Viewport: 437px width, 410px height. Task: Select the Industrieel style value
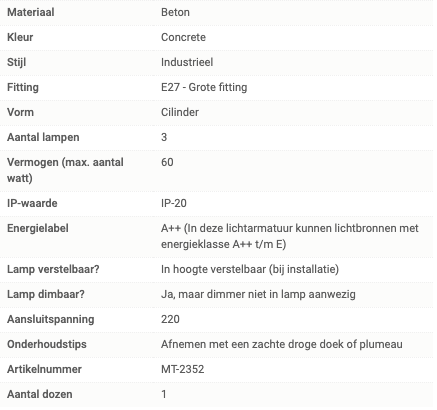pos(187,62)
